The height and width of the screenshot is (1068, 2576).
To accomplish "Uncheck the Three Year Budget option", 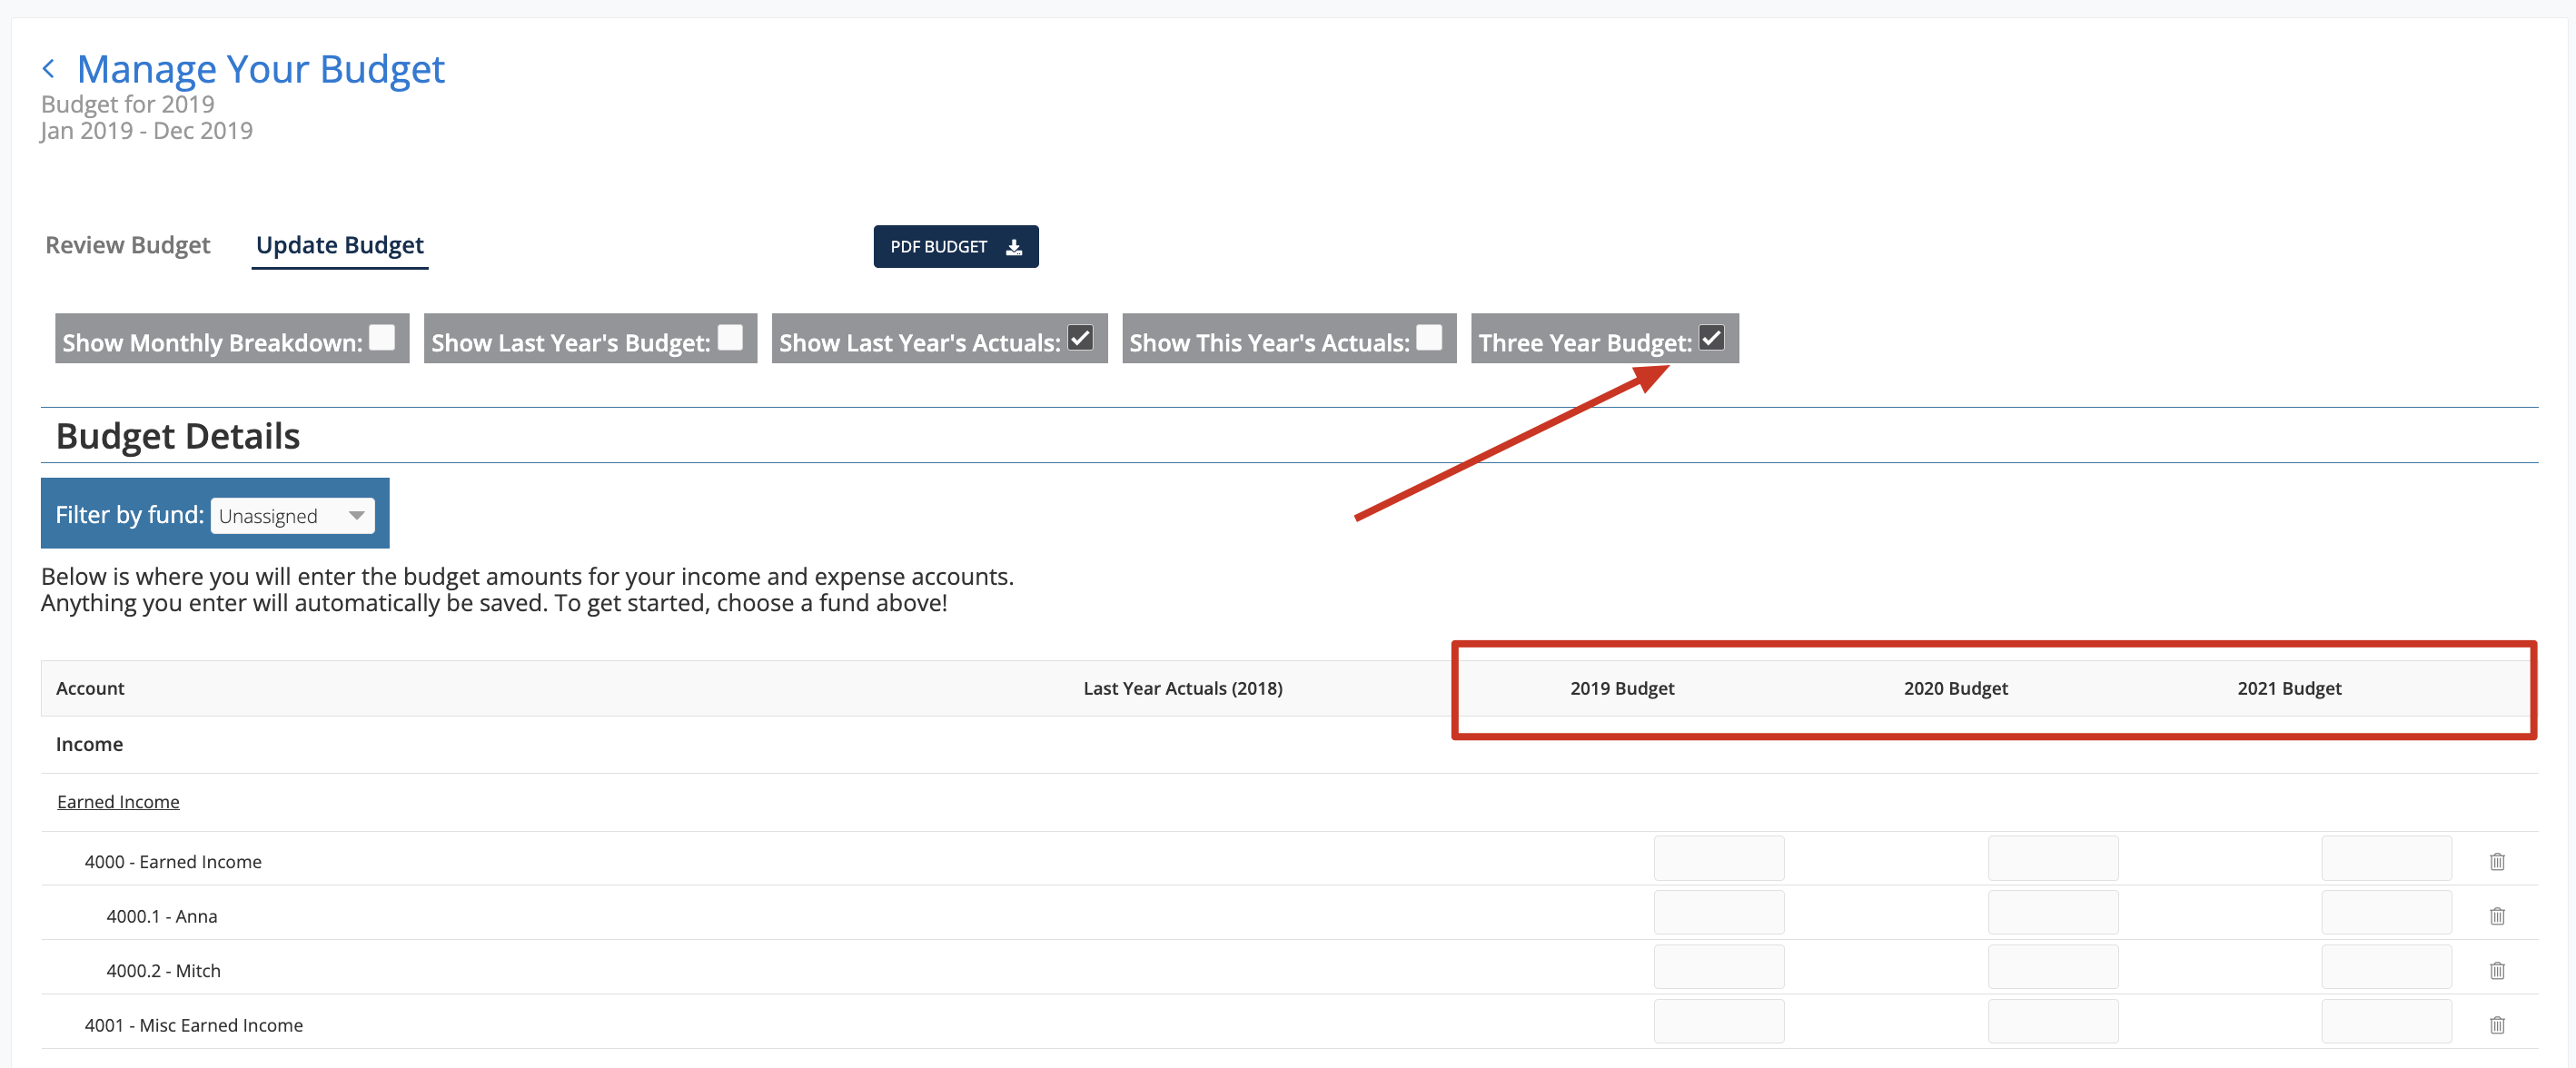I will click(1711, 338).
